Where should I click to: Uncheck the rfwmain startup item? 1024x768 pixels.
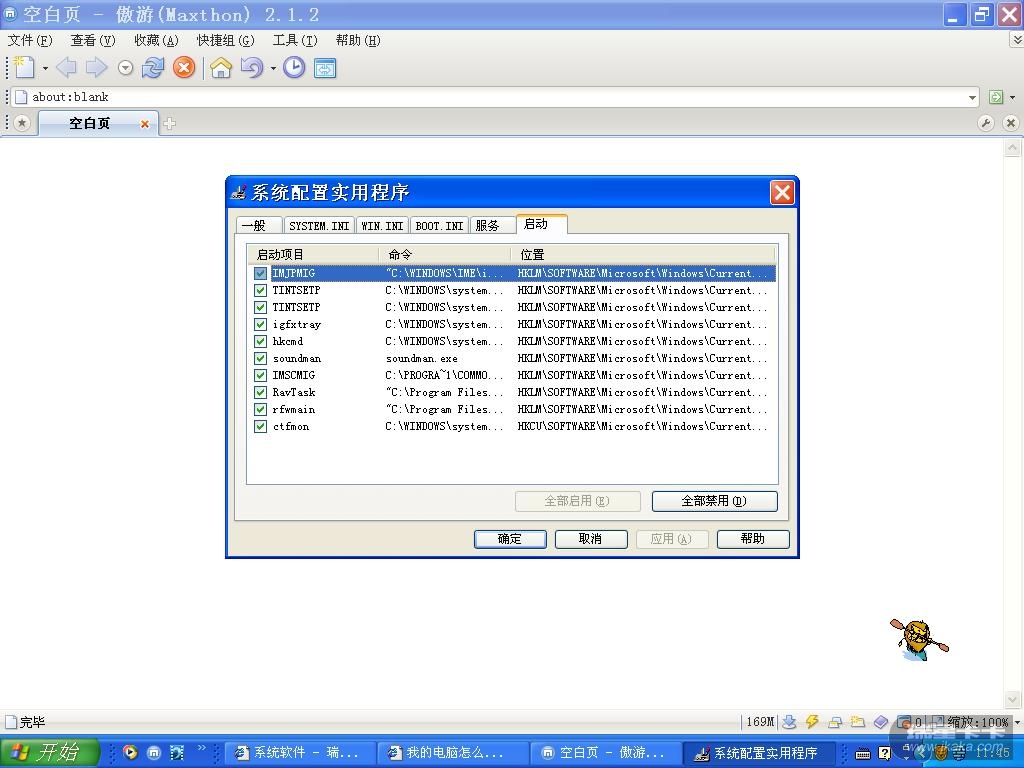pyautogui.click(x=261, y=409)
